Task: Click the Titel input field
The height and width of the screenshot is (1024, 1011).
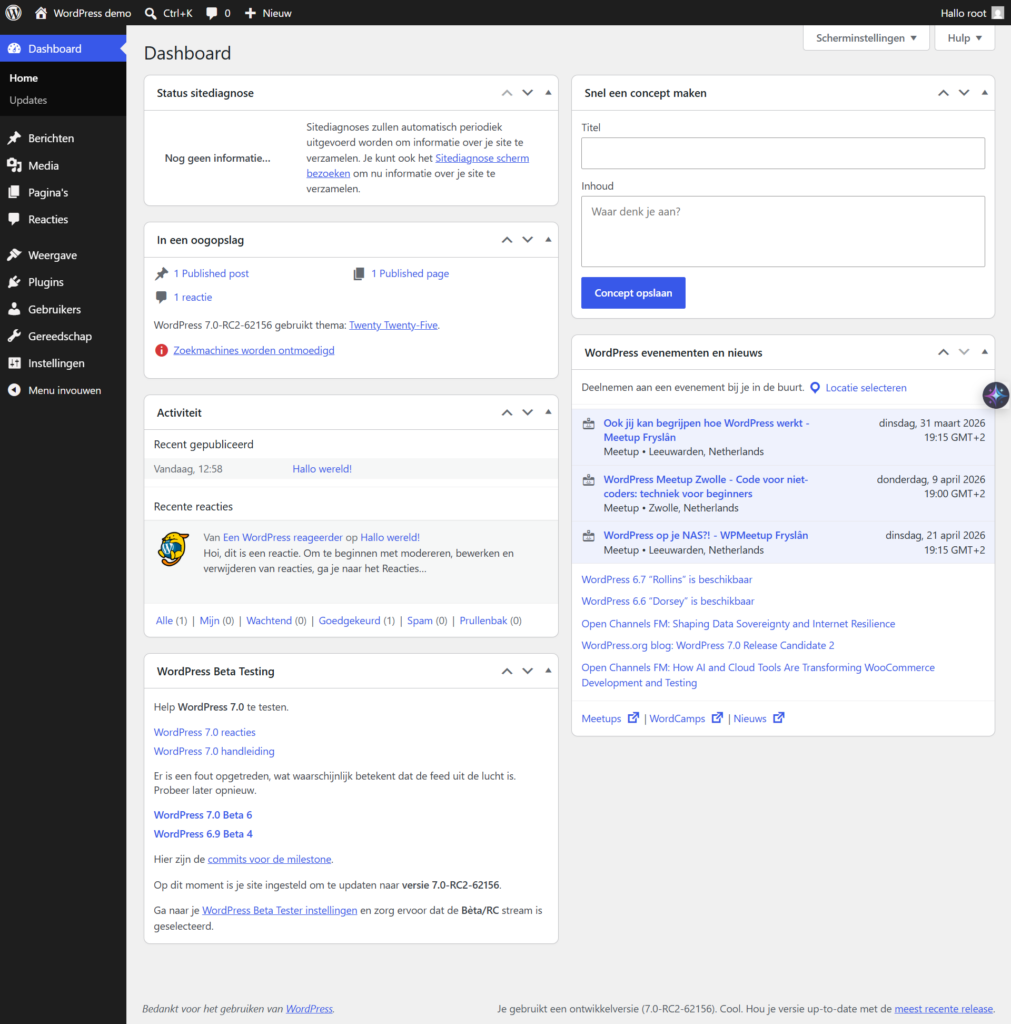Action: (x=782, y=153)
